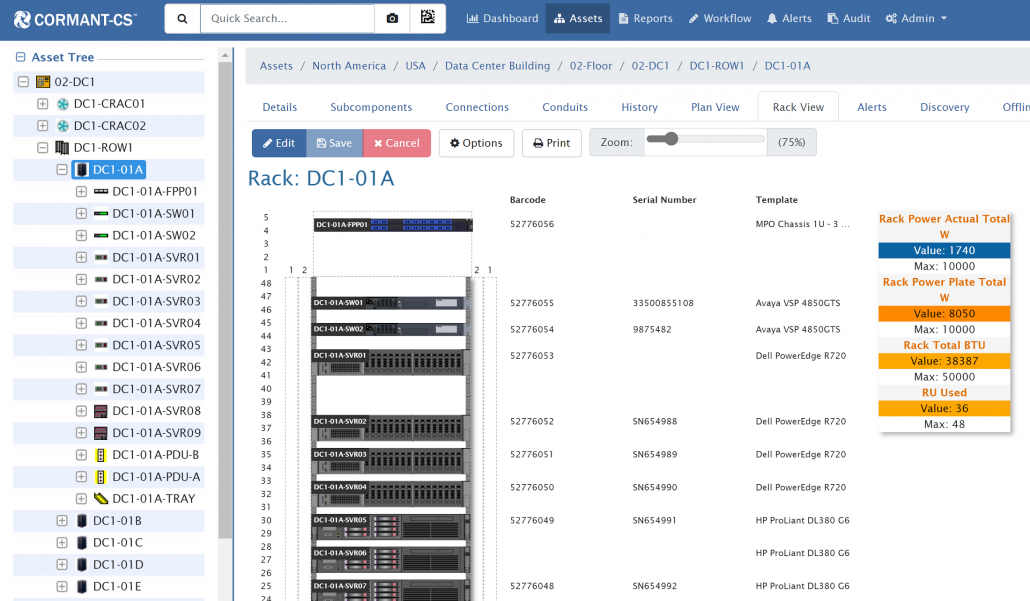Click the DC1-CRAC01 cooling unit icon
1030x601 pixels.
coord(62,104)
